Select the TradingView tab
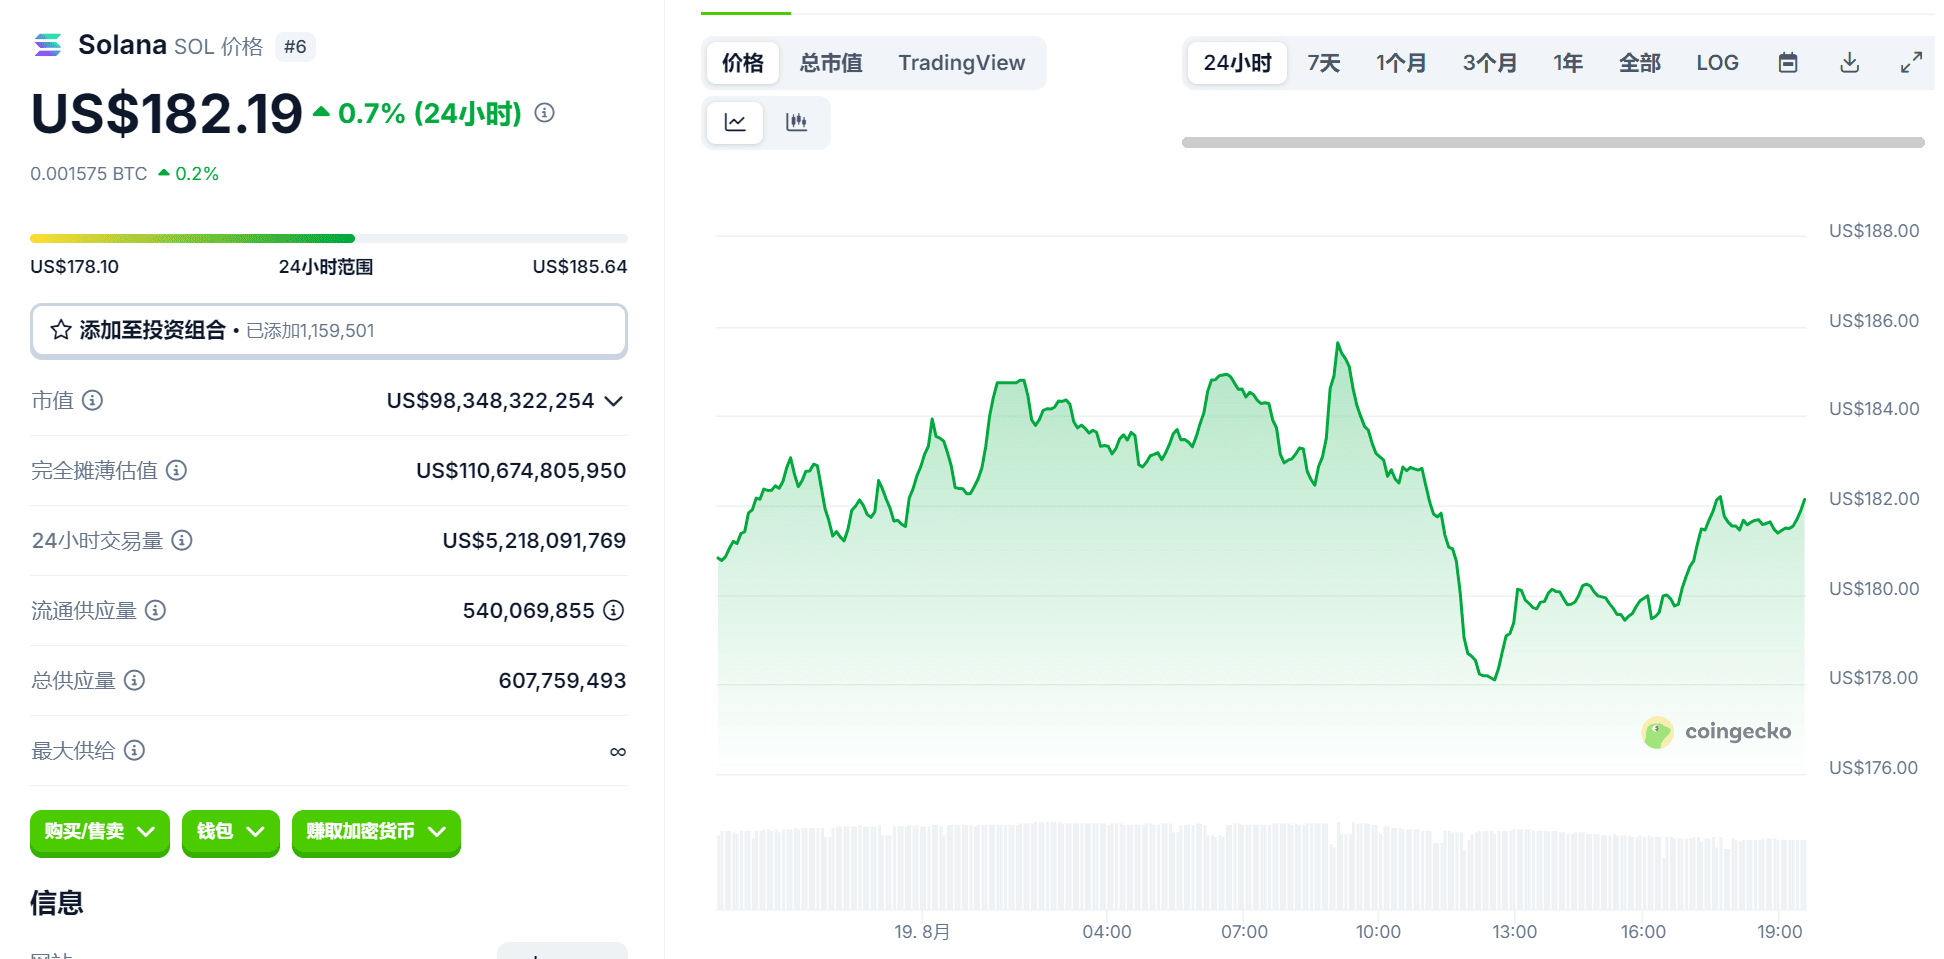Image resolution: width=1944 pixels, height=959 pixels. pyautogui.click(x=962, y=63)
